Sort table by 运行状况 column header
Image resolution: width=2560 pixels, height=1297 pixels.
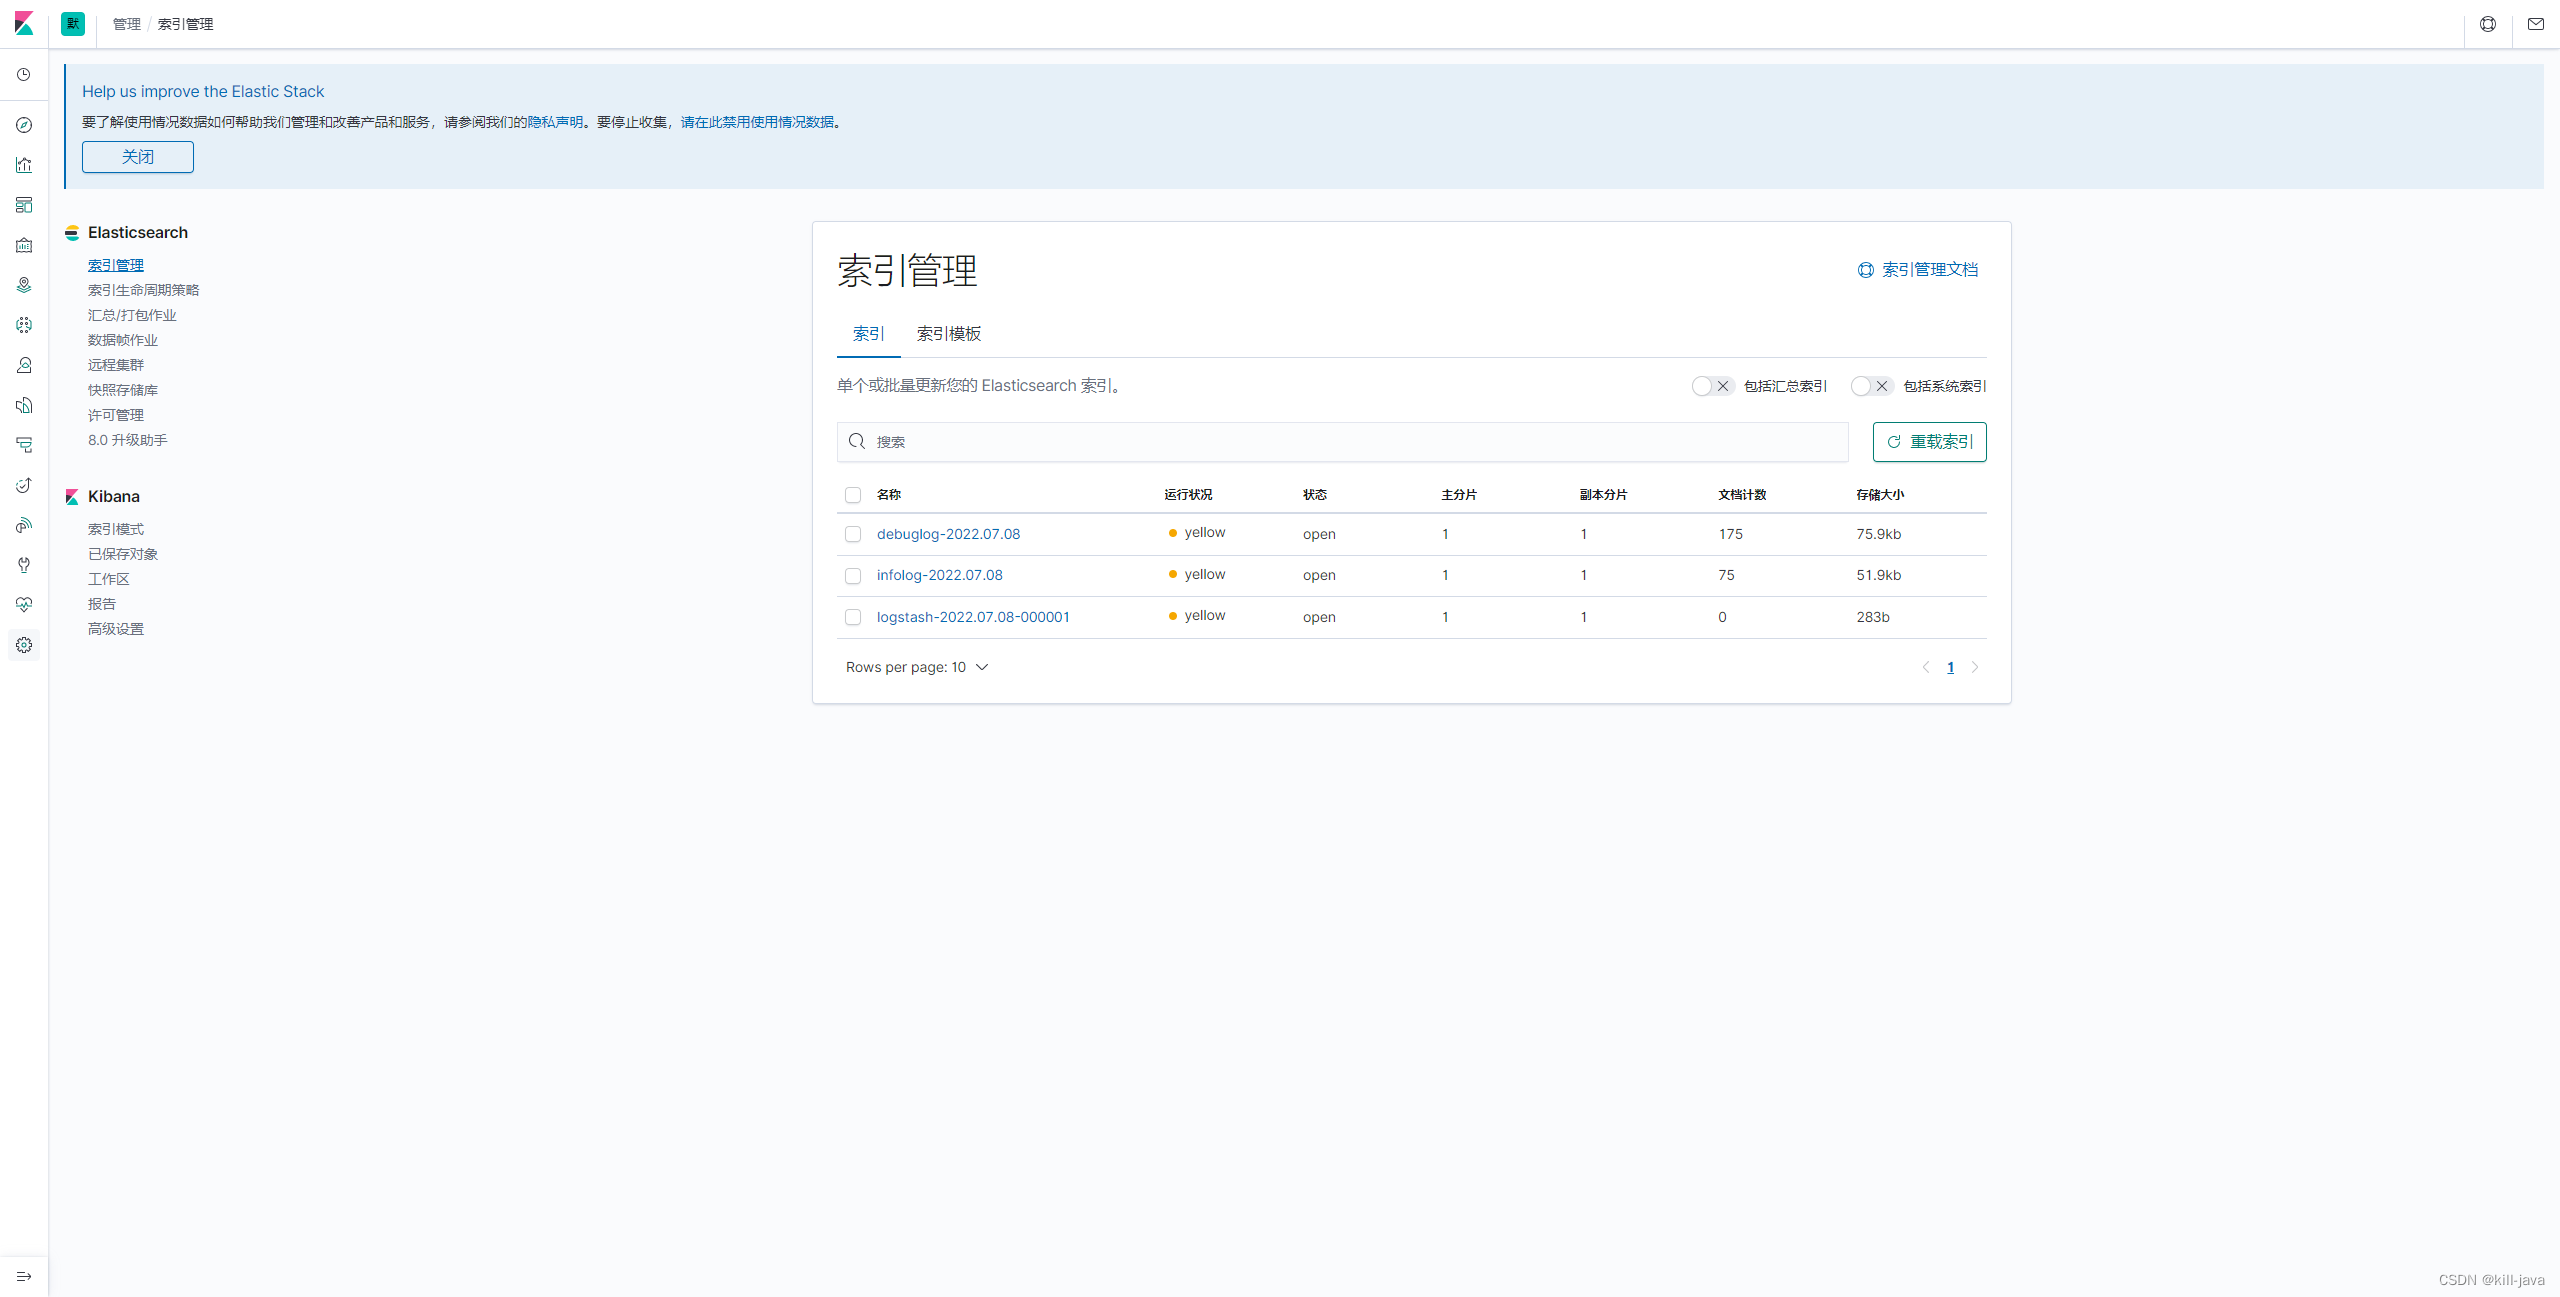(1188, 495)
